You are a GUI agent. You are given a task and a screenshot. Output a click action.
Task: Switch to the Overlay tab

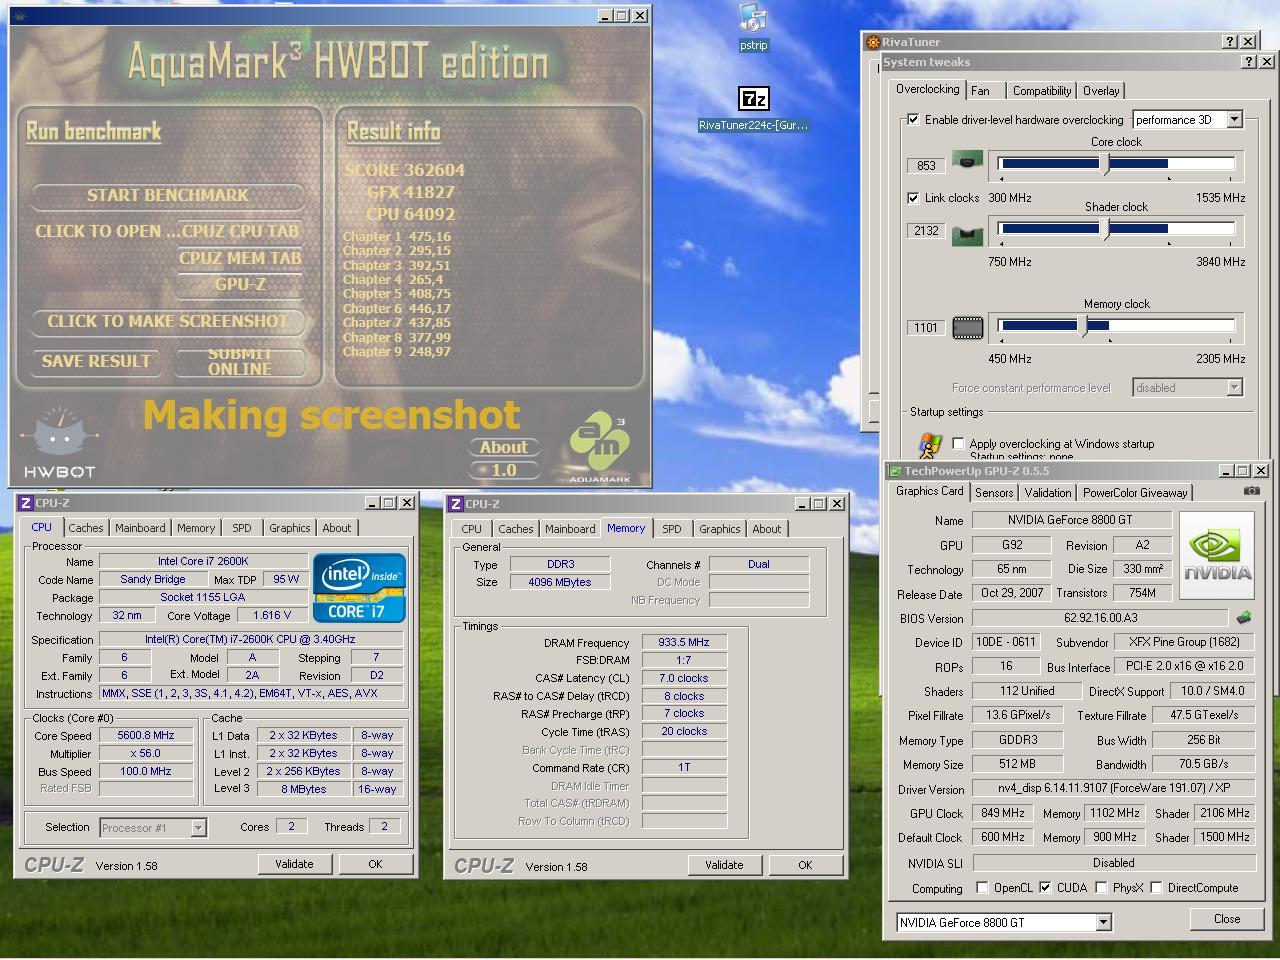(x=1101, y=91)
